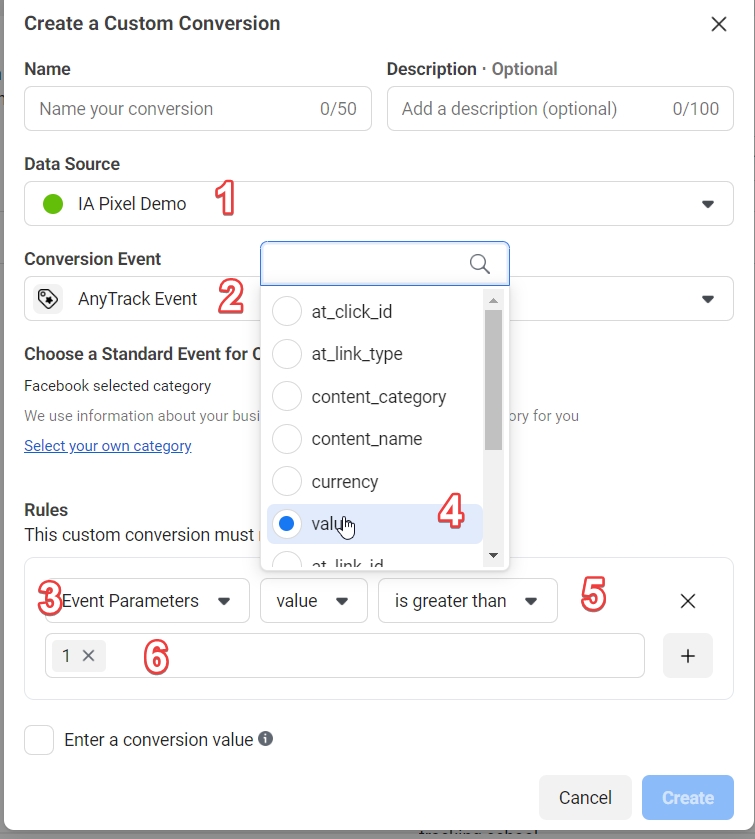
Task: Select the currency radio option
Action: 287,482
